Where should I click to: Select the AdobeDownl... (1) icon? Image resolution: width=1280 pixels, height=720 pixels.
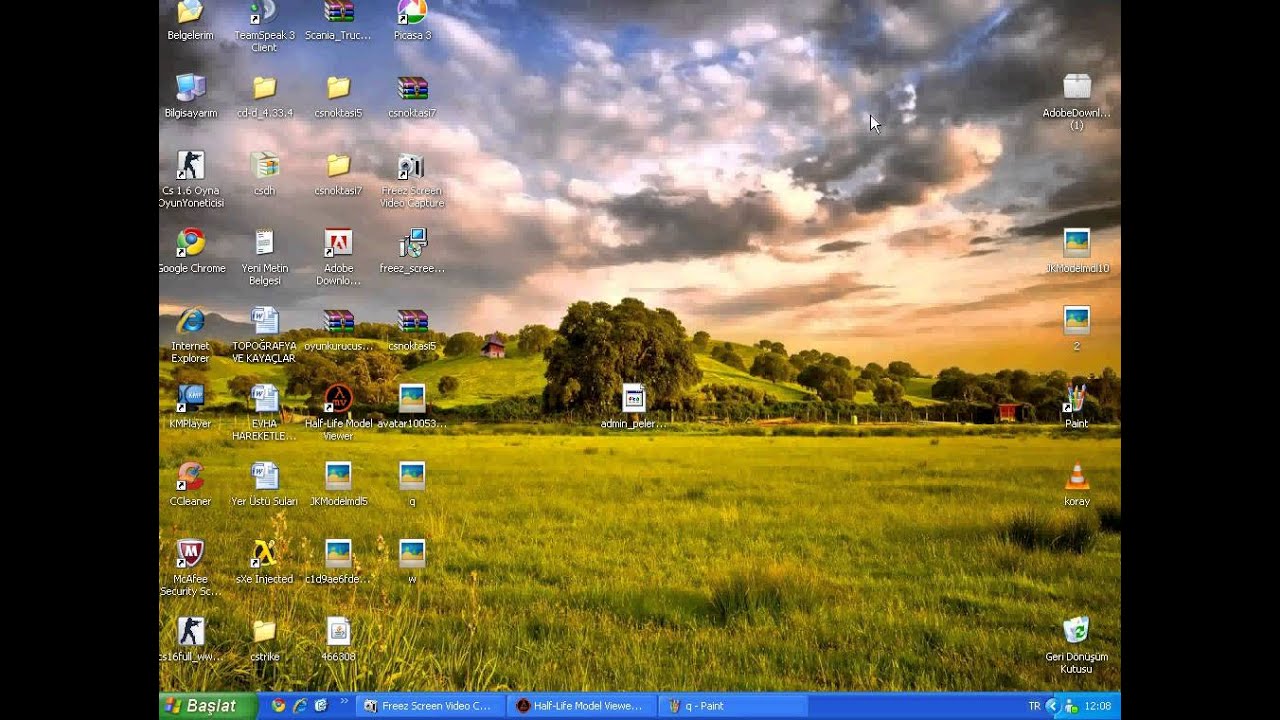click(x=1076, y=88)
